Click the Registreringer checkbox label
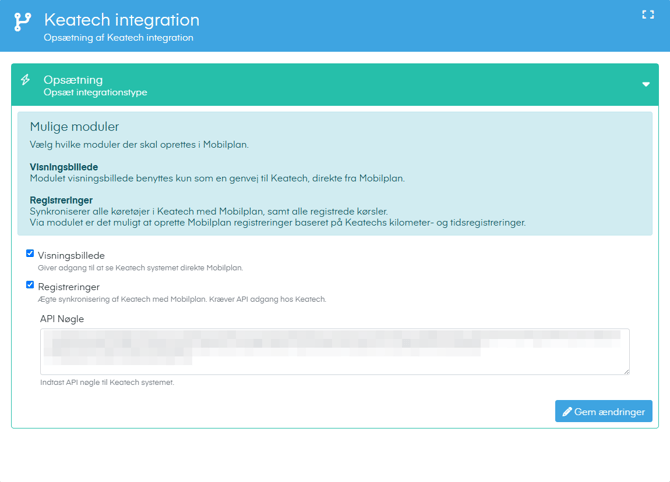The width and height of the screenshot is (670, 482). [x=69, y=287]
